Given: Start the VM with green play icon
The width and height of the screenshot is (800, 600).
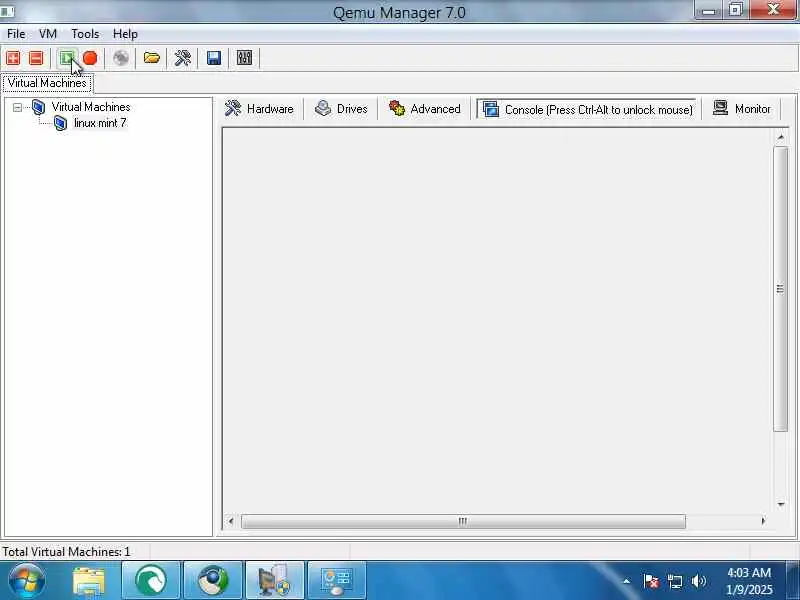Looking at the screenshot, I should (x=67, y=58).
